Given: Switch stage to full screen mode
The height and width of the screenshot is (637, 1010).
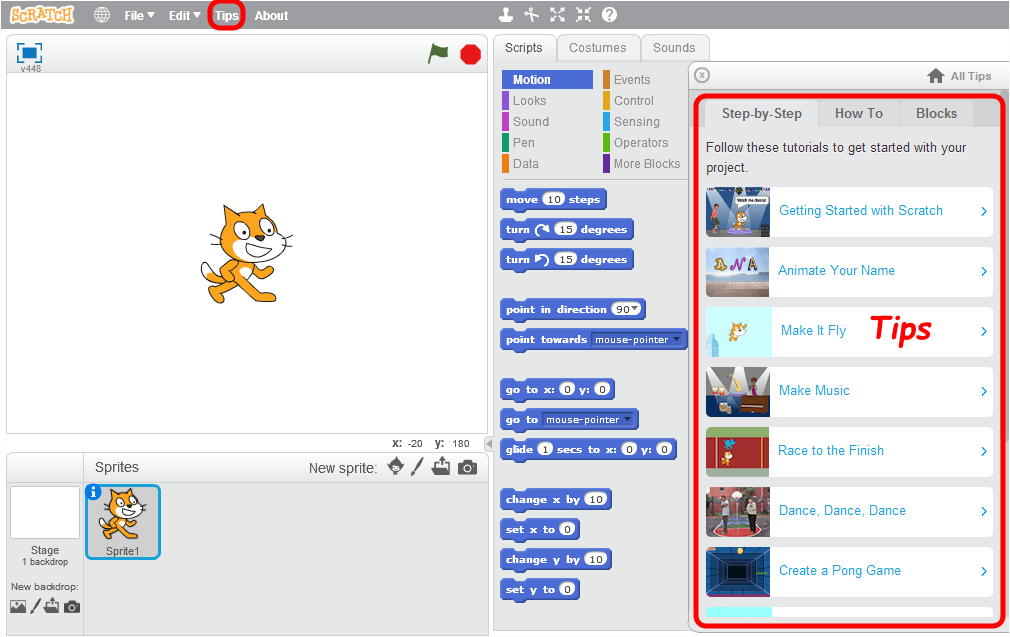Looking at the screenshot, I should pos(30,53).
